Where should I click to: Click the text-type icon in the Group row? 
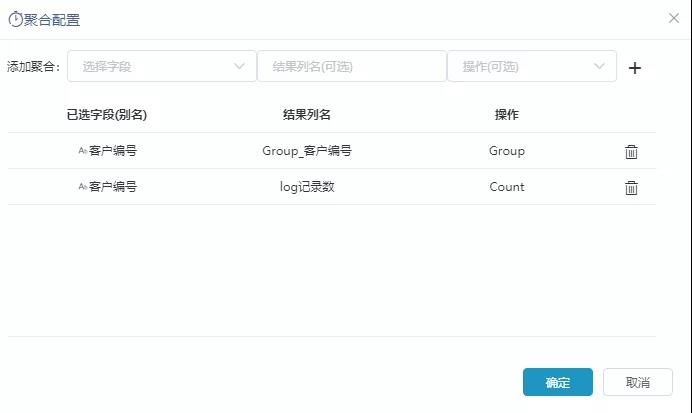(x=83, y=151)
